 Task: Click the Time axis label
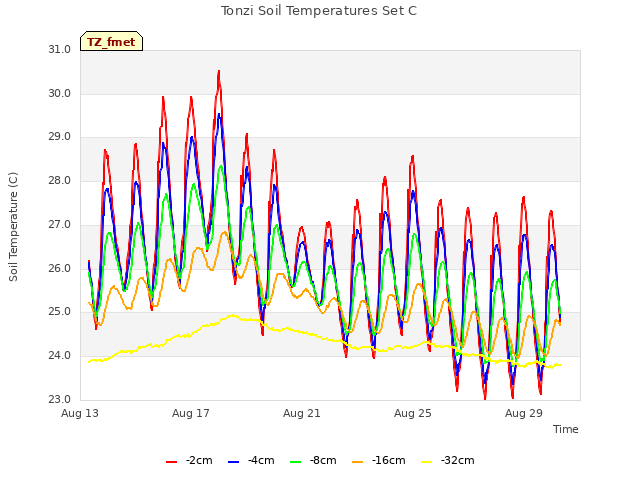point(566,429)
